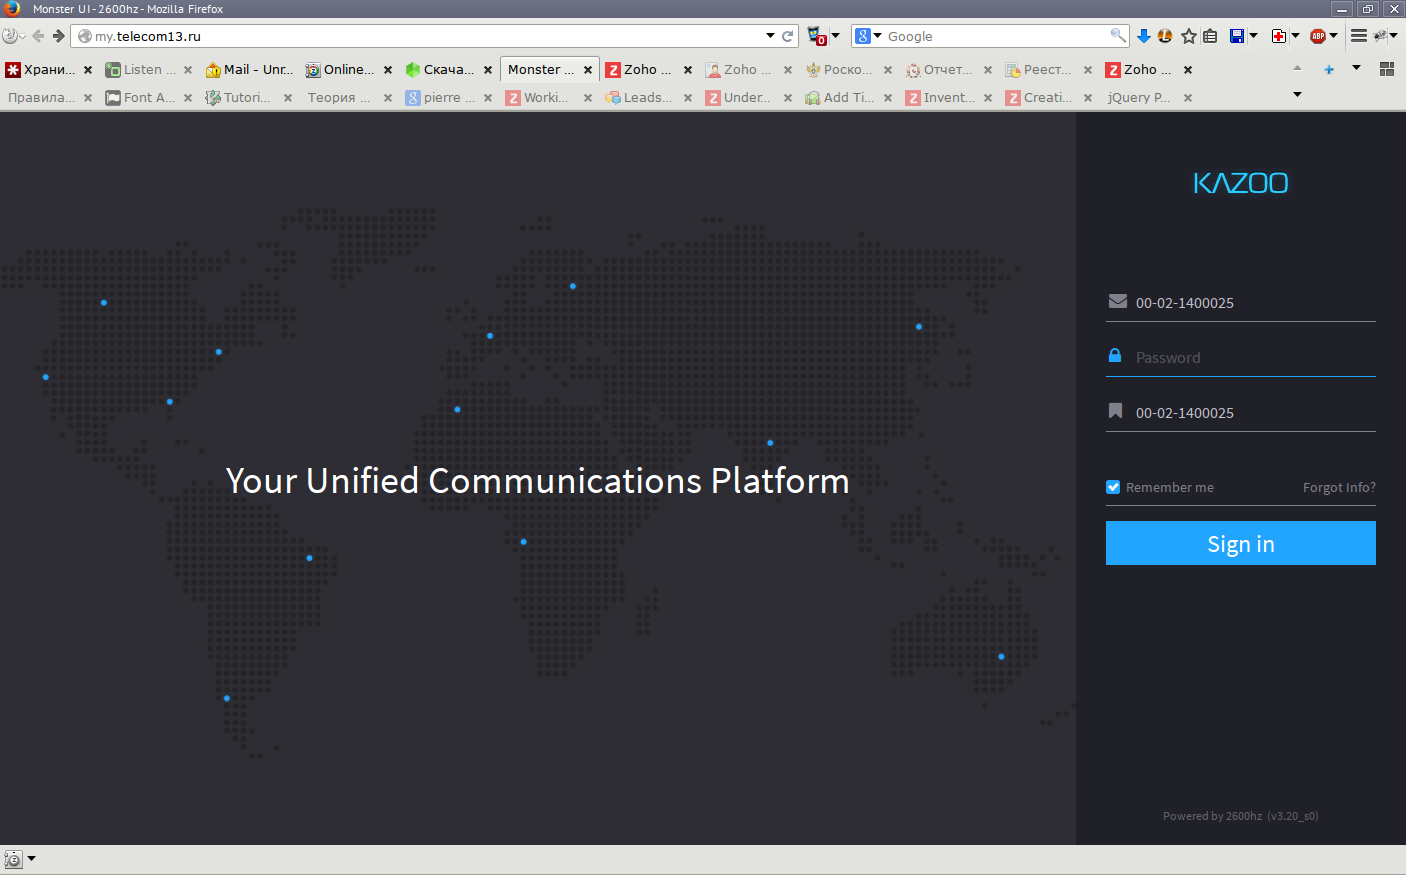Expand dropdown beside the red-badge extension icon

pos(836,36)
